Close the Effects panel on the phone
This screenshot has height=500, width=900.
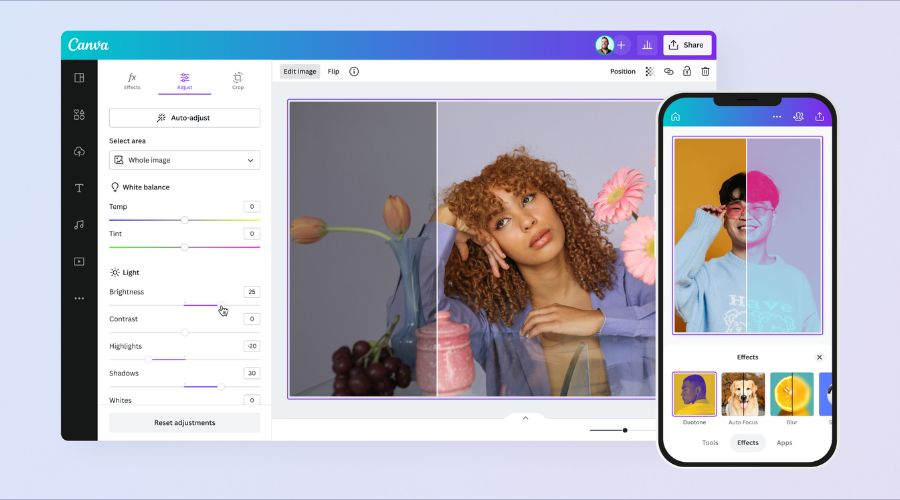[x=820, y=357]
